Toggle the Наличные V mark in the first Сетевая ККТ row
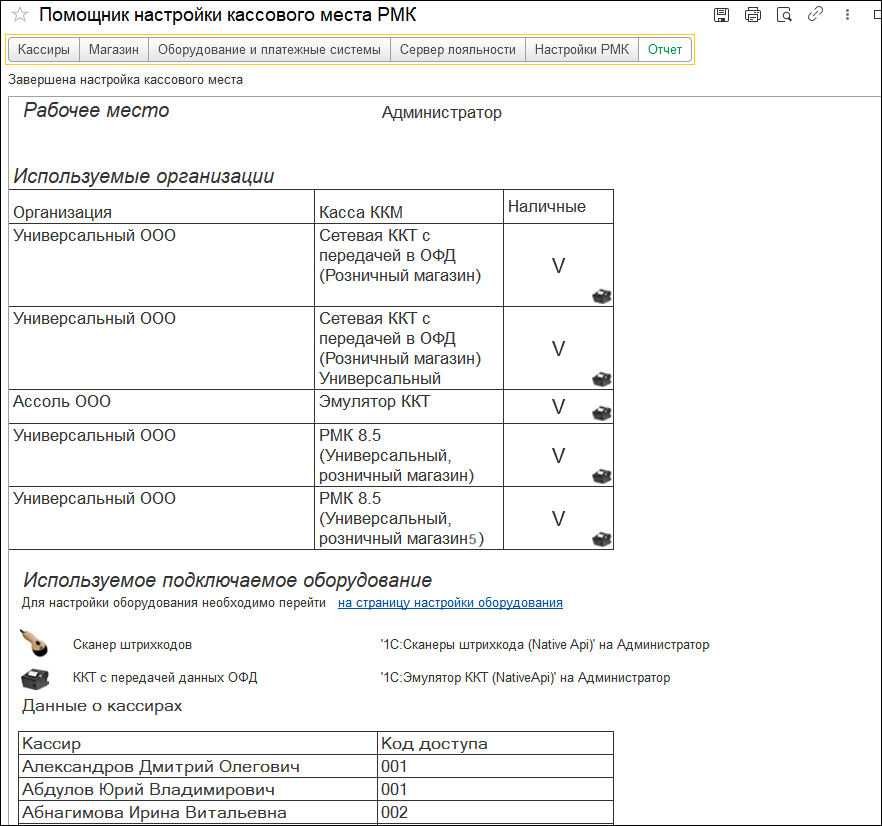The image size is (882, 826). pos(559,266)
